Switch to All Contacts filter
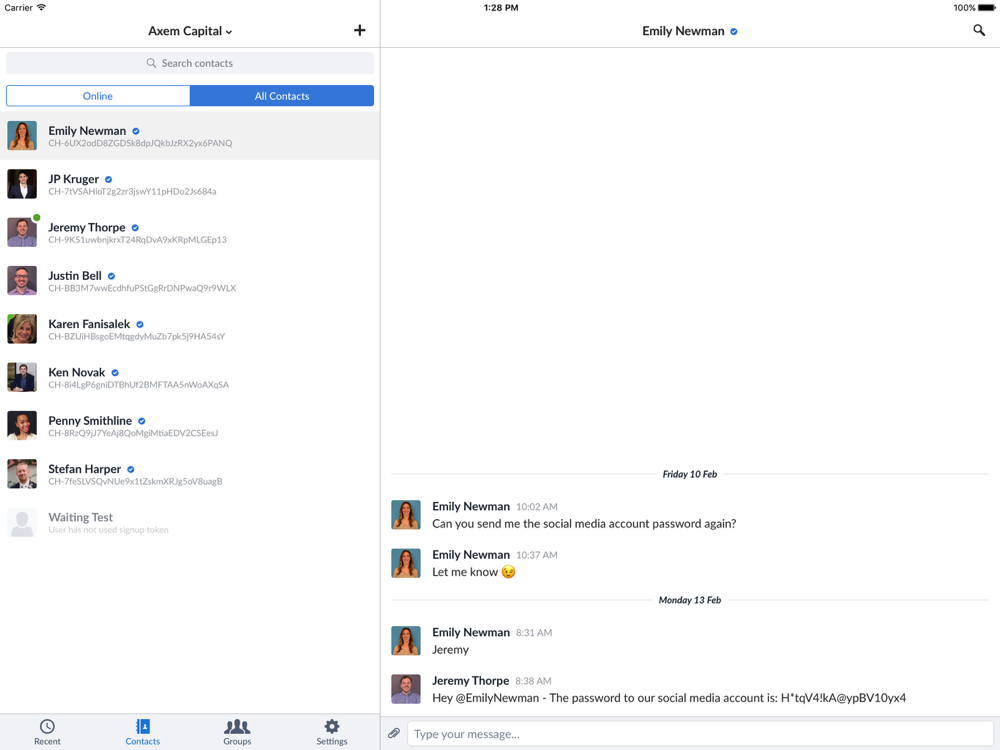This screenshot has height=750, width=1000. [282, 96]
